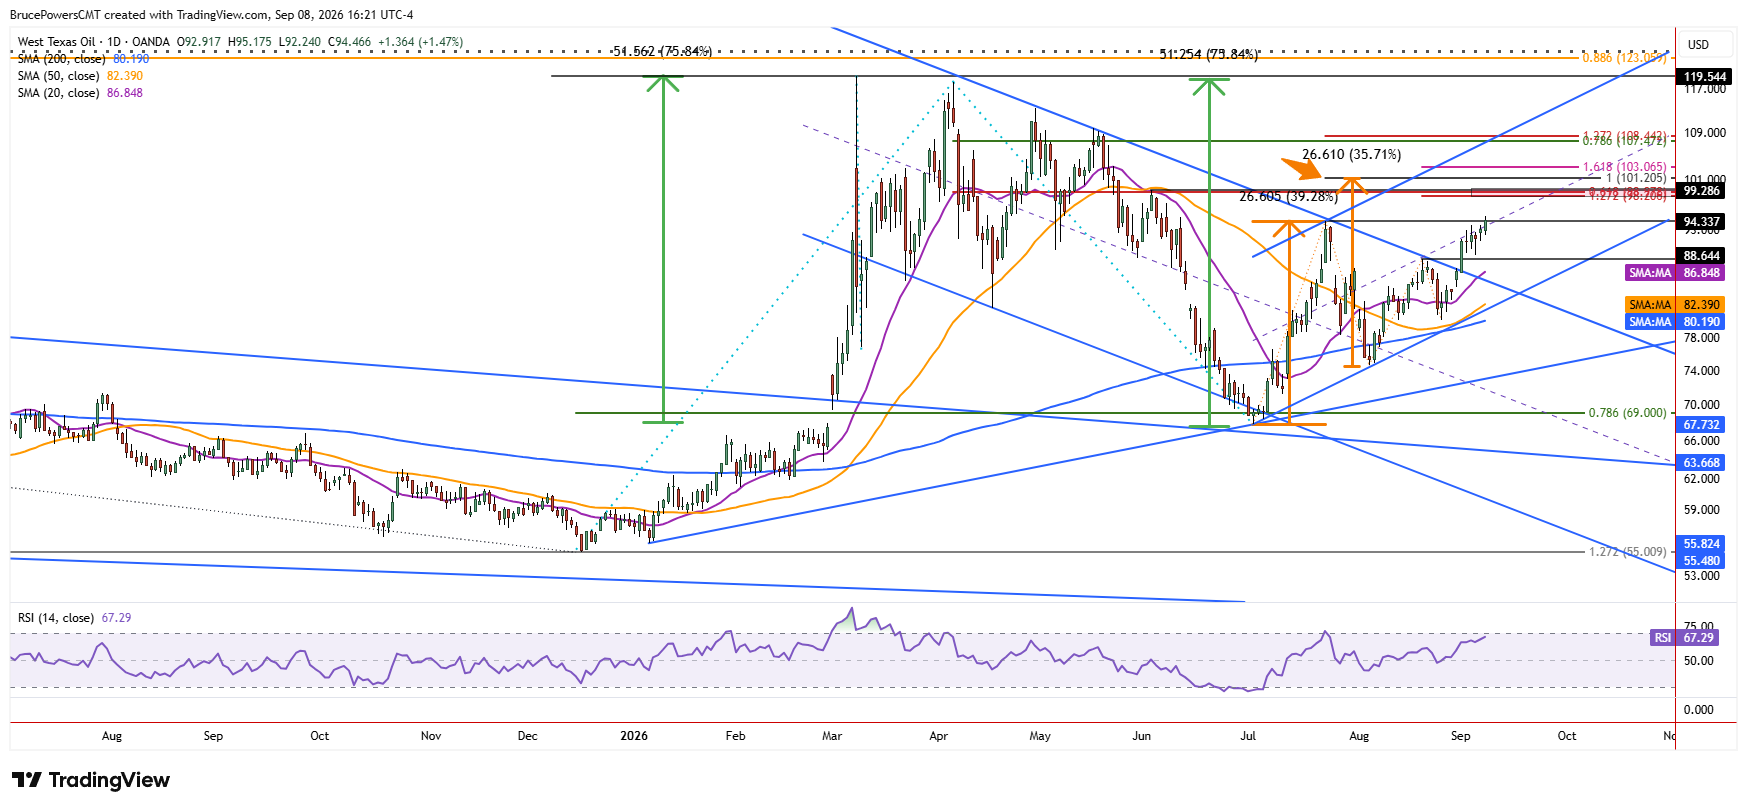Select the Mar label on time axis

coord(832,736)
